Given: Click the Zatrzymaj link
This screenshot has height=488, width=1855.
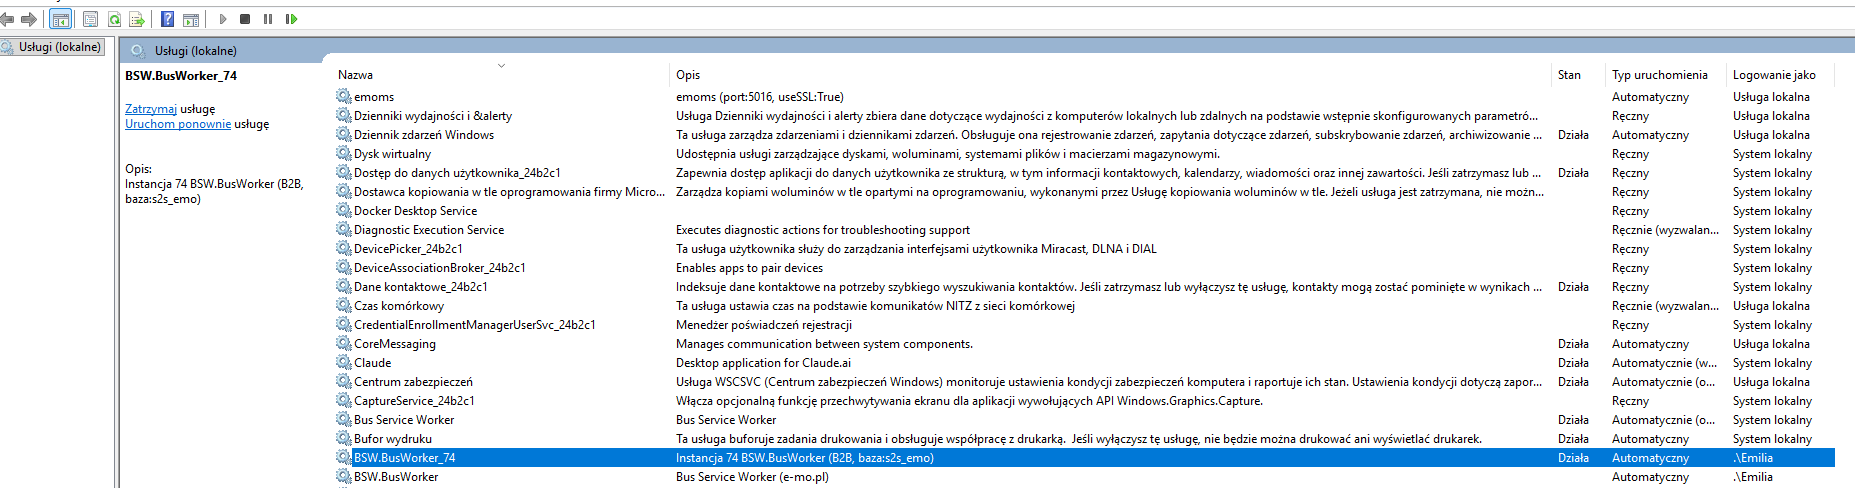Looking at the screenshot, I should tap(151, 109).
